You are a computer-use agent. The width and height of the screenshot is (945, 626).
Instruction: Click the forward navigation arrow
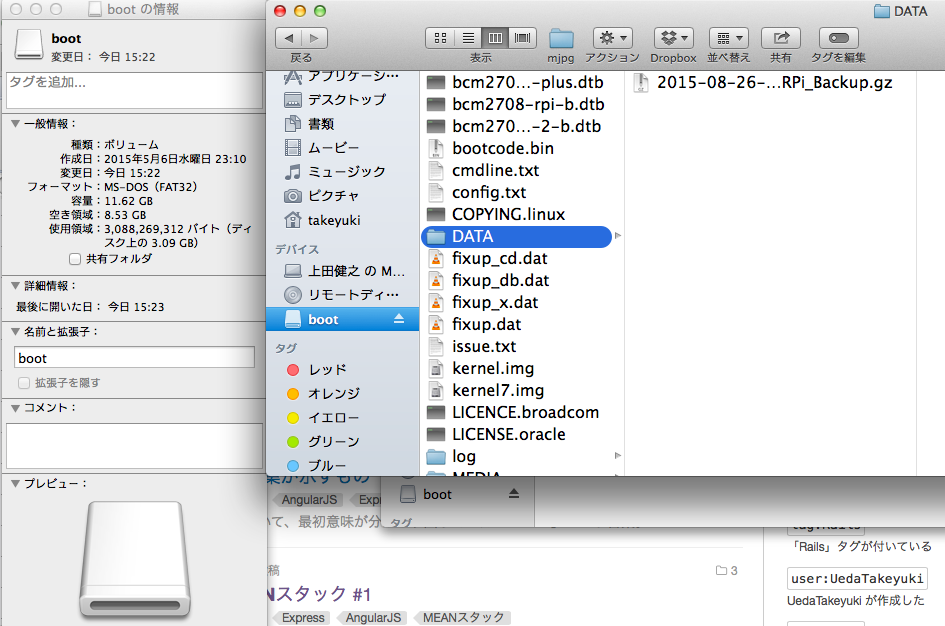coord(314,38)
